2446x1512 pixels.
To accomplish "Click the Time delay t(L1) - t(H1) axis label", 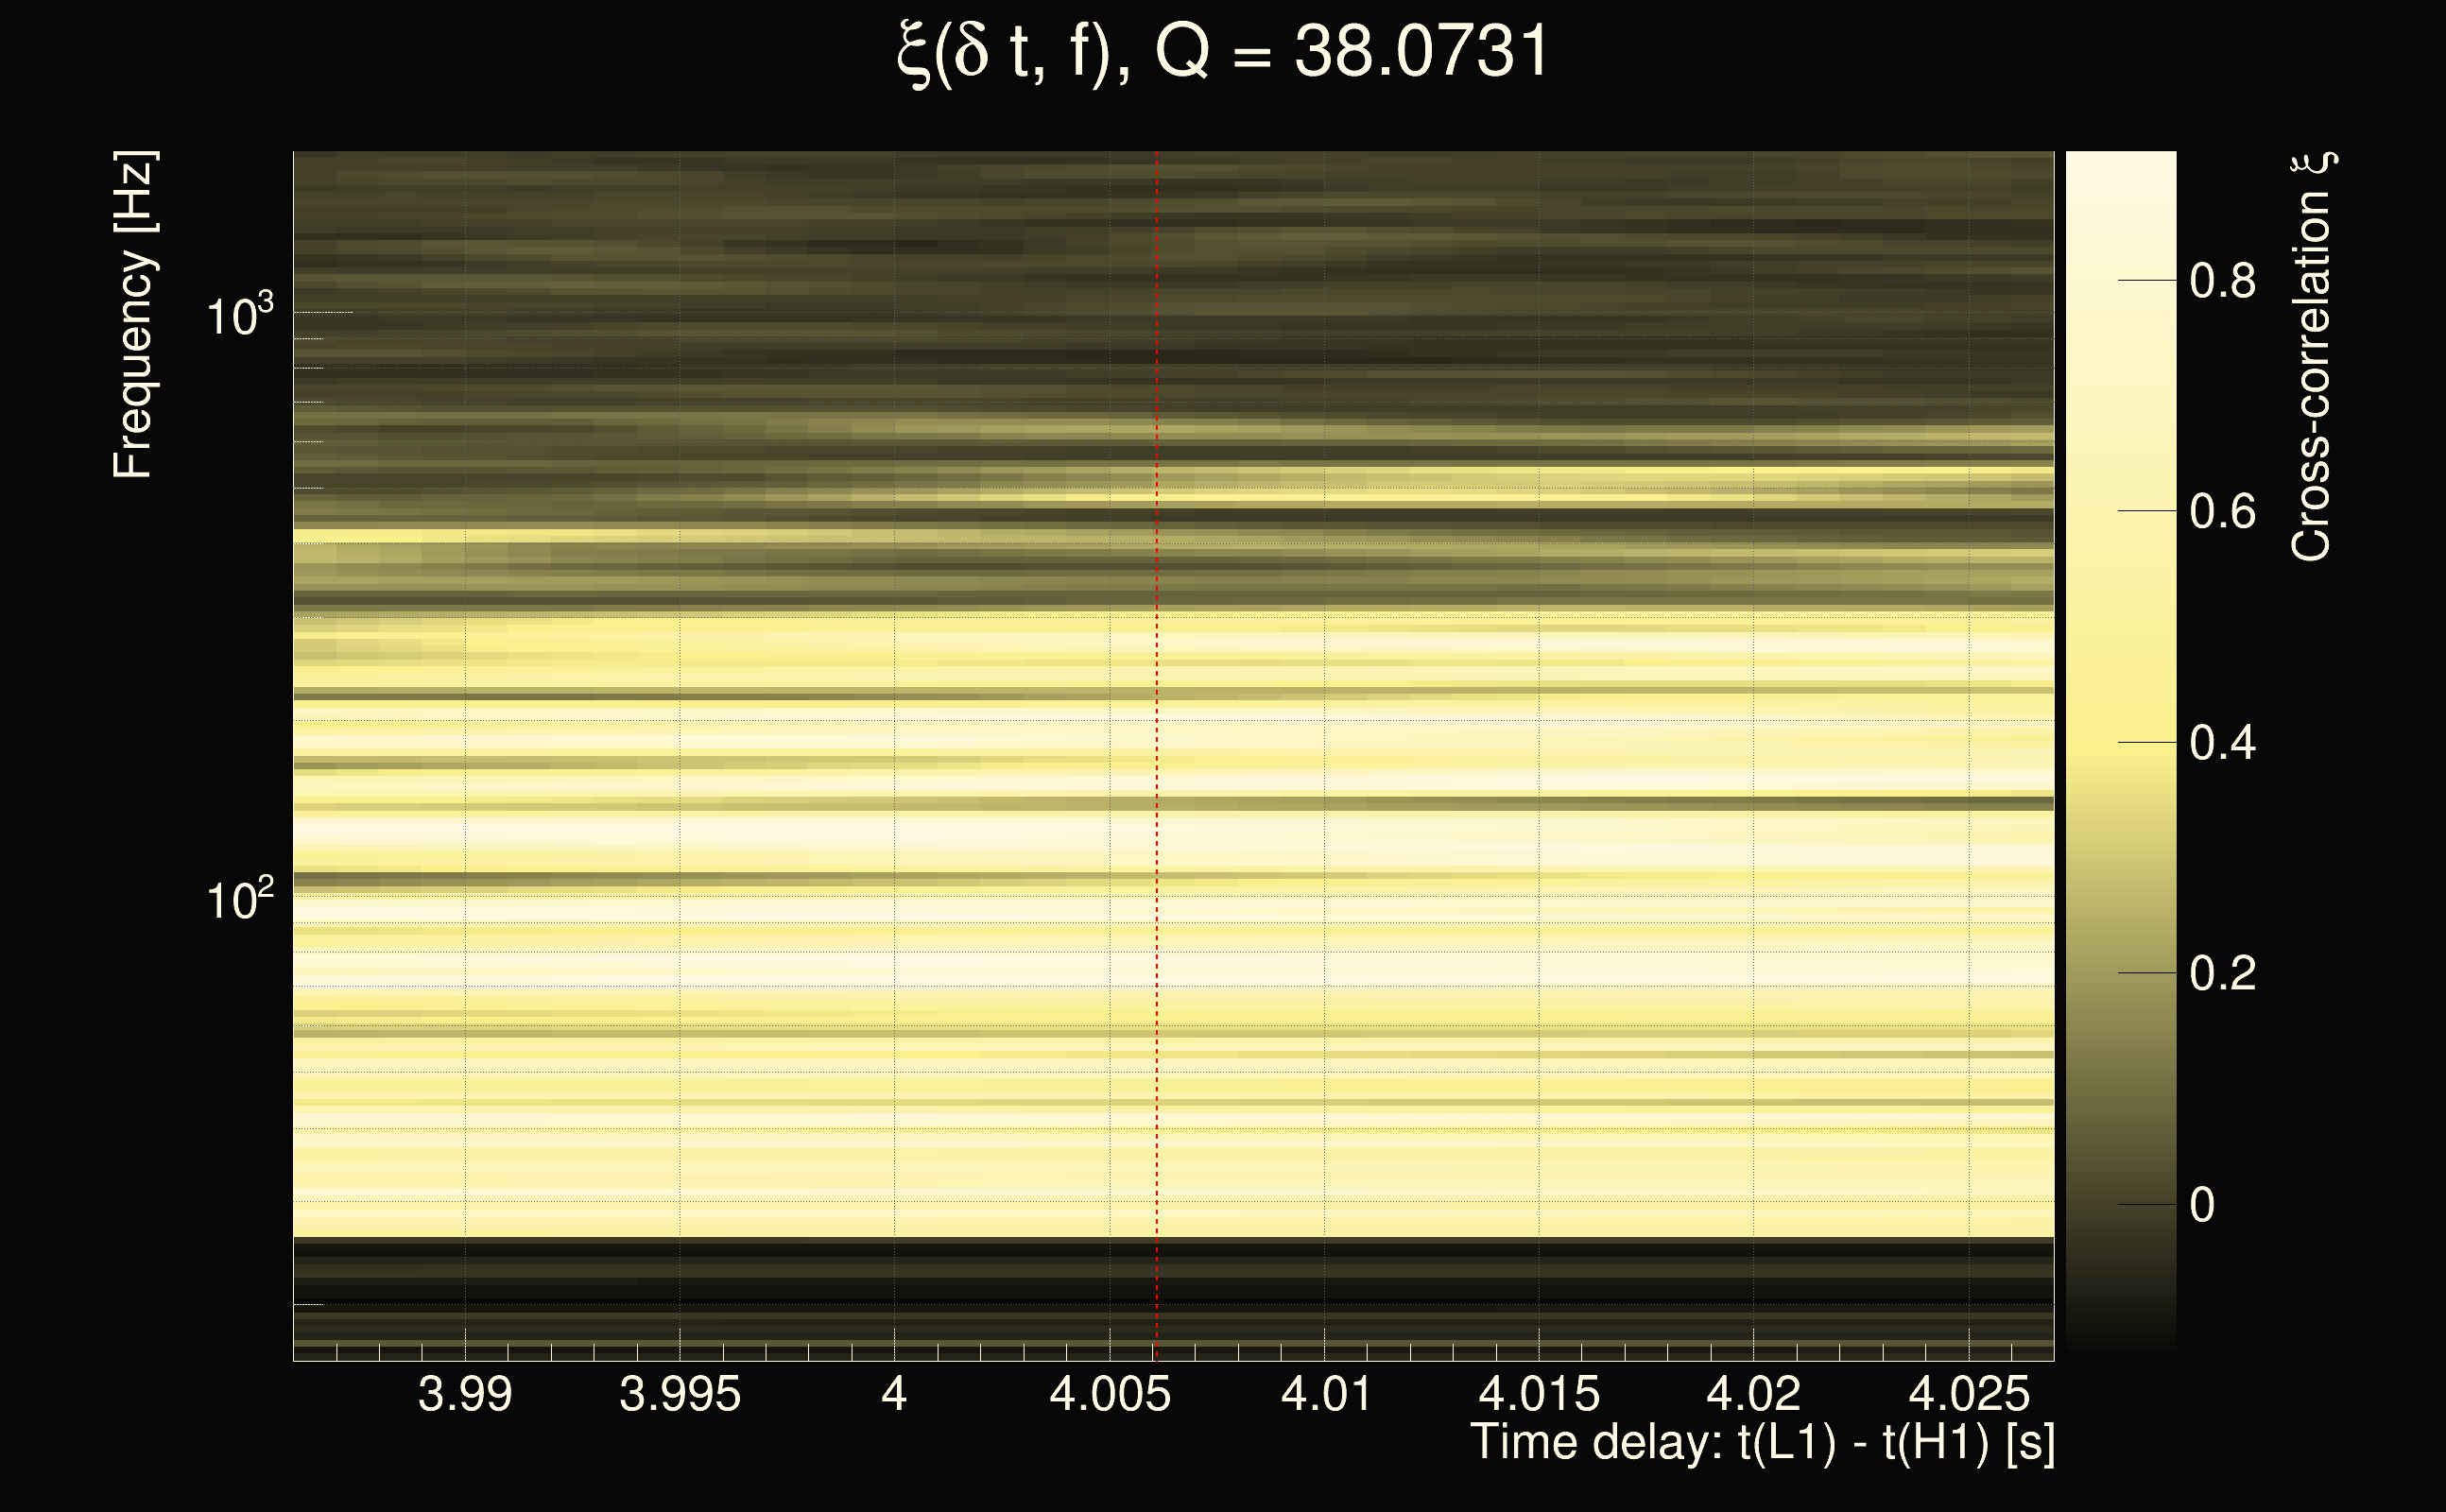I will click(1762, 1443).
